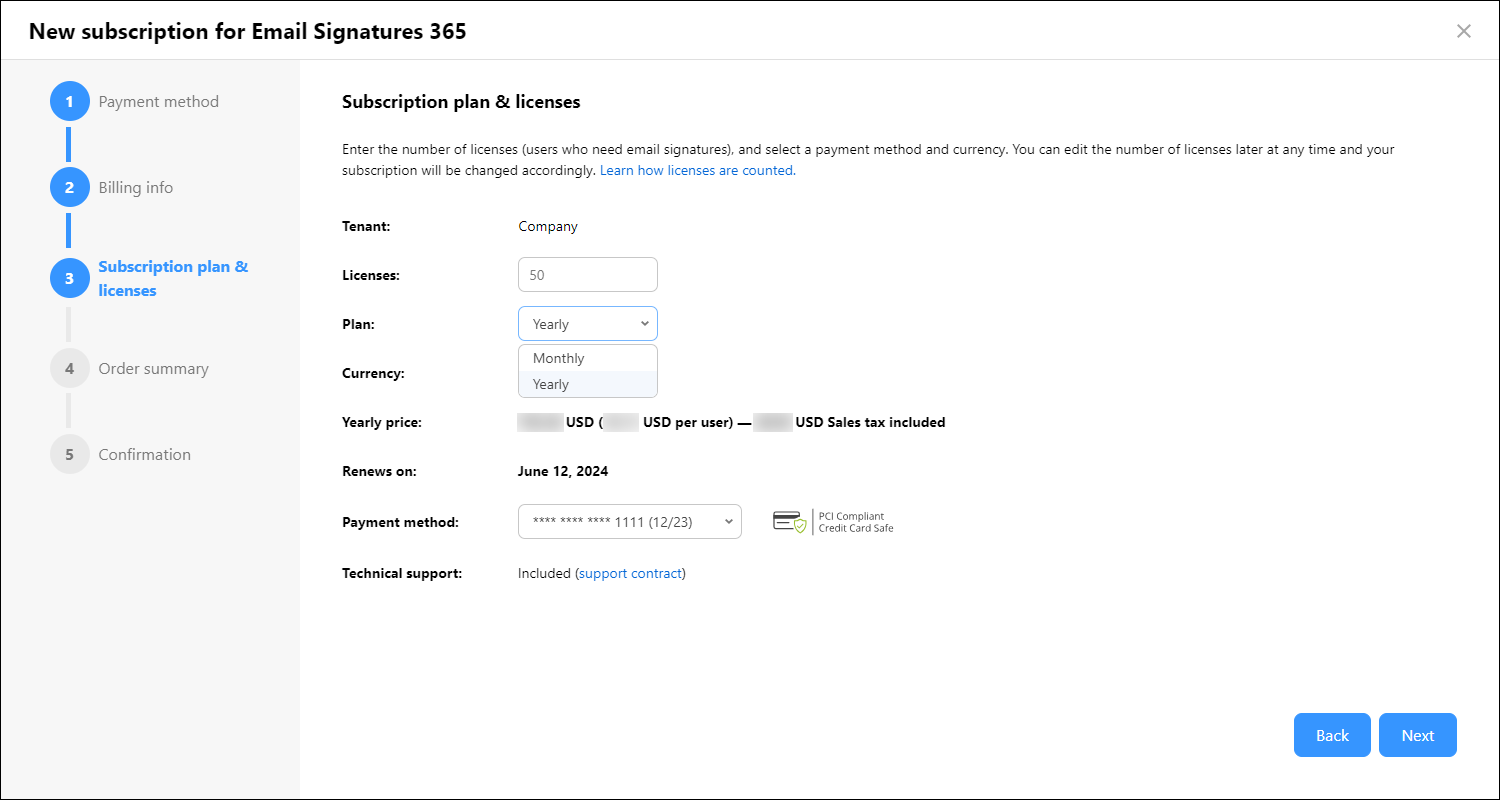
Task: Choose Yearly from the plan list
Action: (588, 384)
